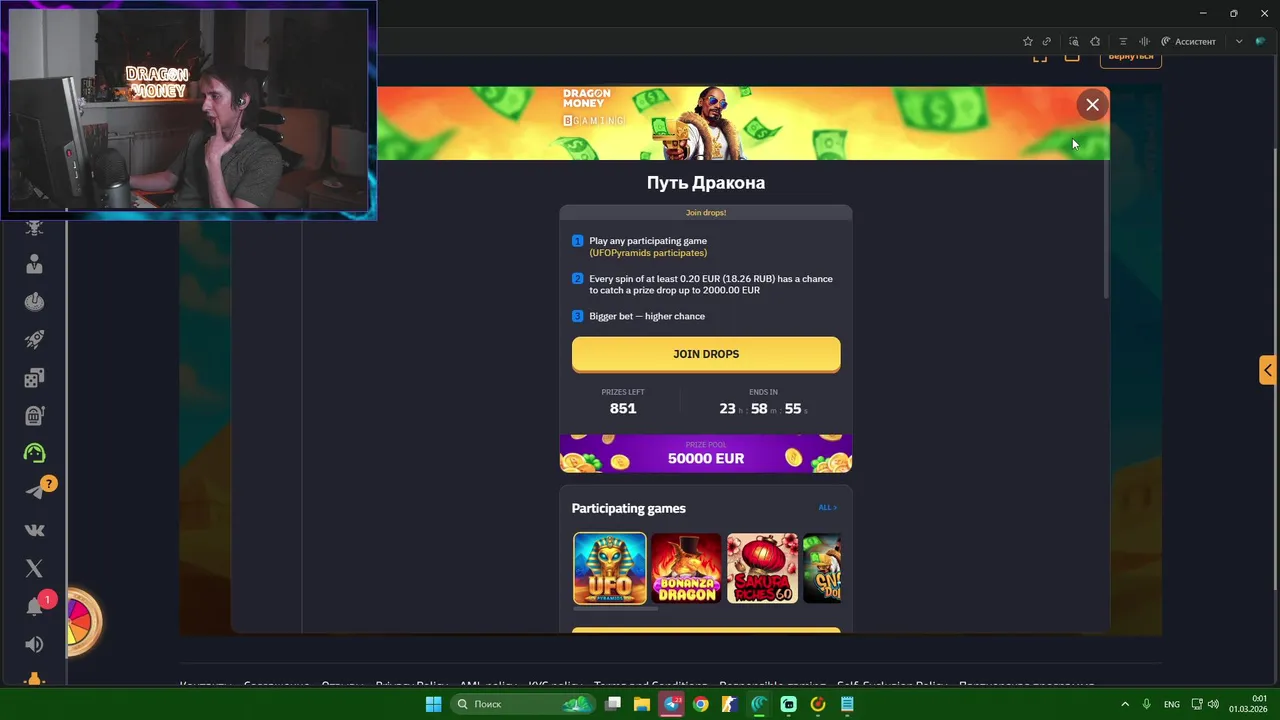Viewport: 1280px width, 720px height.
Task: Click the 50000 EUR prize pool banner
Action: tap(706, 453)
